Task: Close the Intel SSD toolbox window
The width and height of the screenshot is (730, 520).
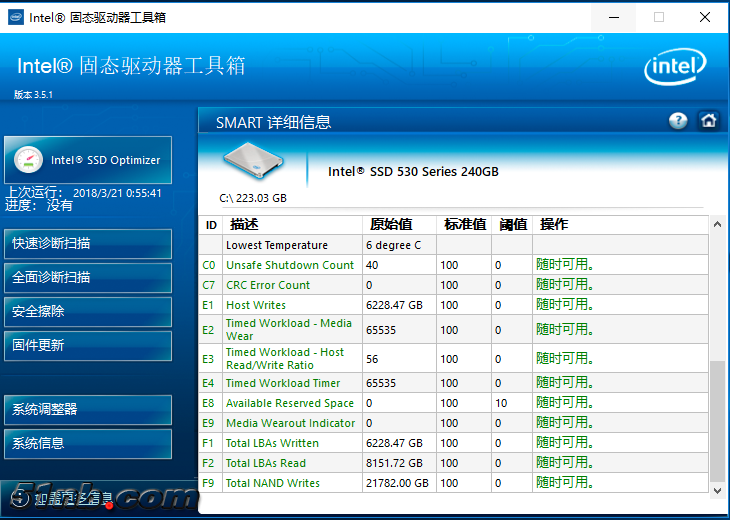Action: (706, 17)
